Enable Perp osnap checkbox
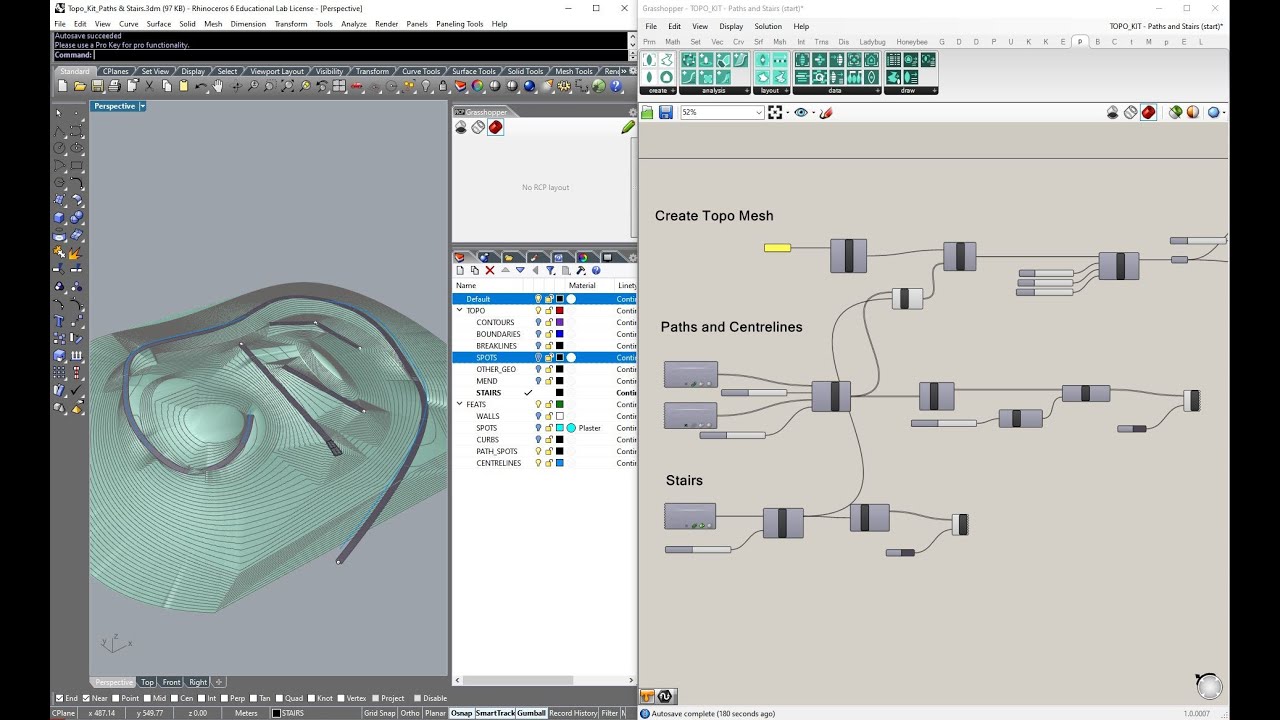The height and width of the screenshot is (720, 1280). click(x=225, y=698)
